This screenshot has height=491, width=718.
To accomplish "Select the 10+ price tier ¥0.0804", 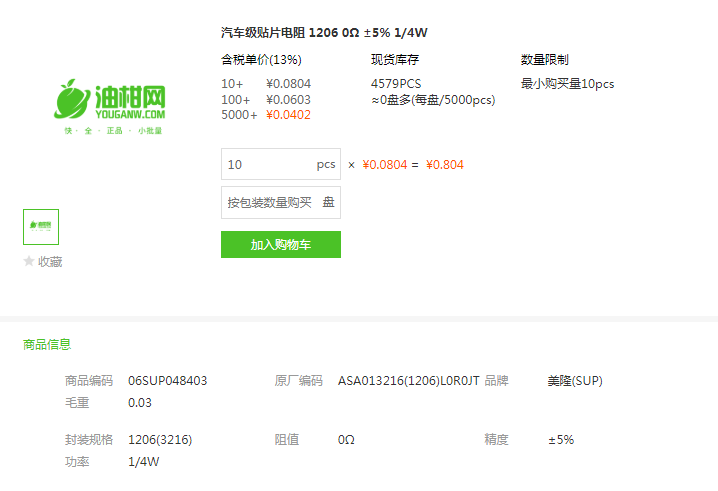I will click(266, 84).
